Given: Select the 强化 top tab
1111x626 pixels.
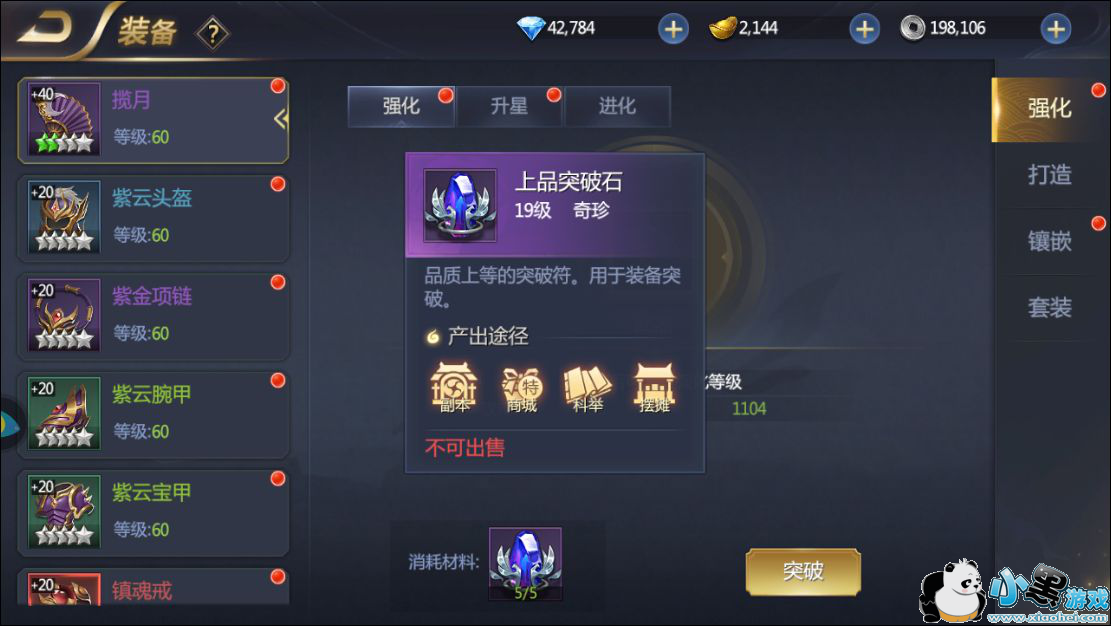Looking at the screenshot, I should tap(401, 106).
